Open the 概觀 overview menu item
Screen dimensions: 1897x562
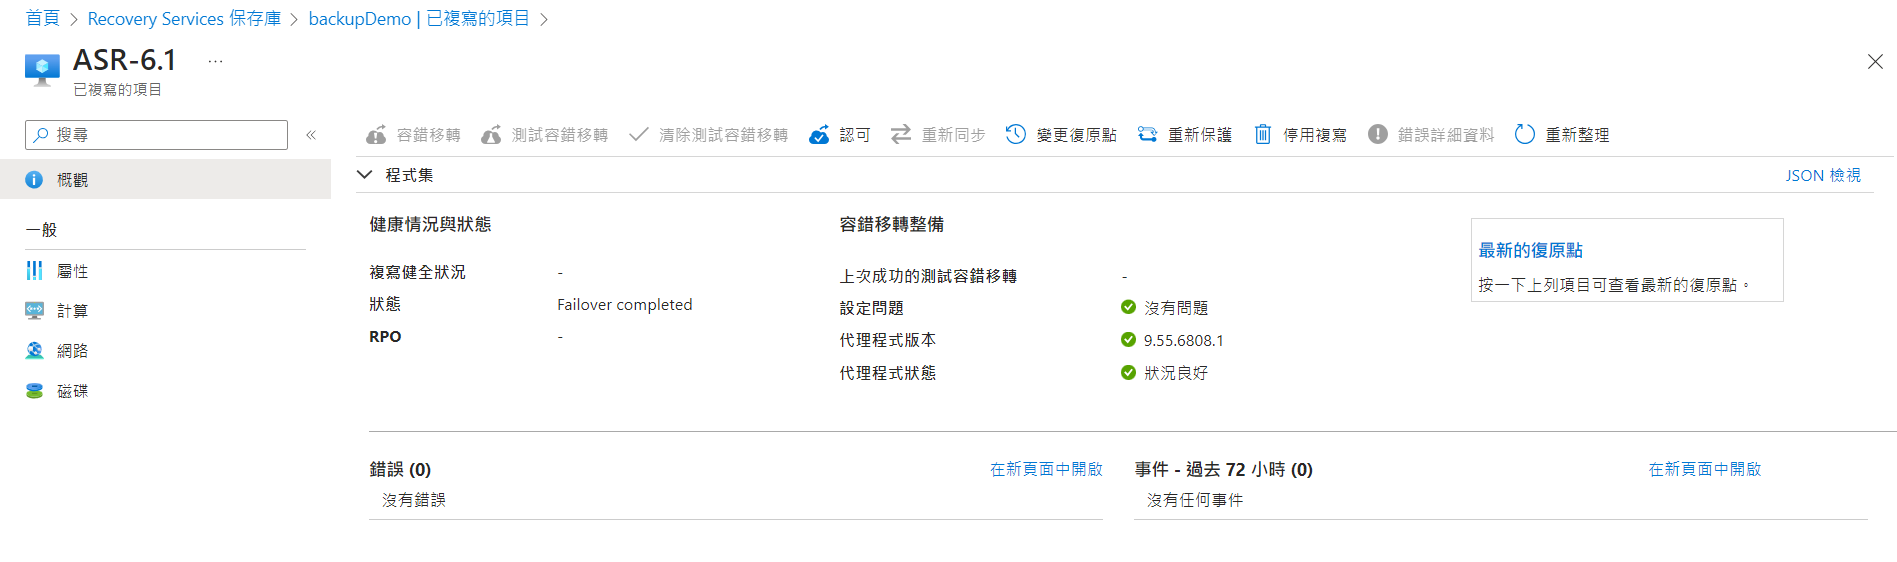pyautogui.click(x=165, y=180)
